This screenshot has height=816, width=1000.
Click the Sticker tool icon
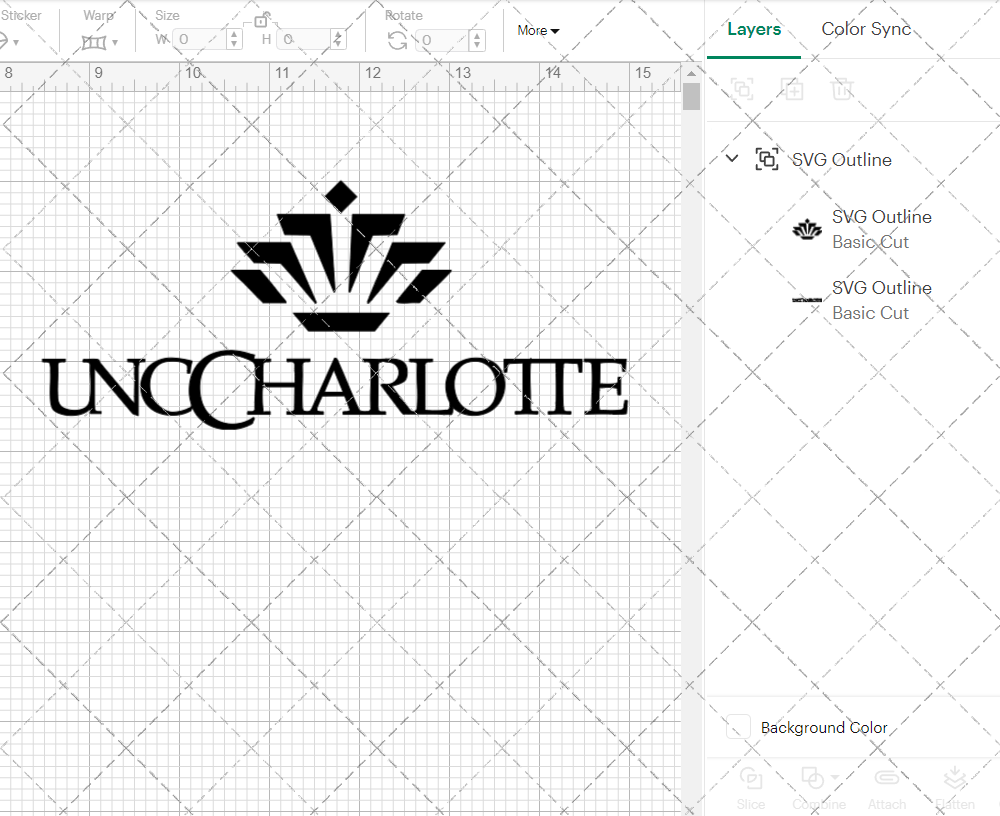coord(8,41)
